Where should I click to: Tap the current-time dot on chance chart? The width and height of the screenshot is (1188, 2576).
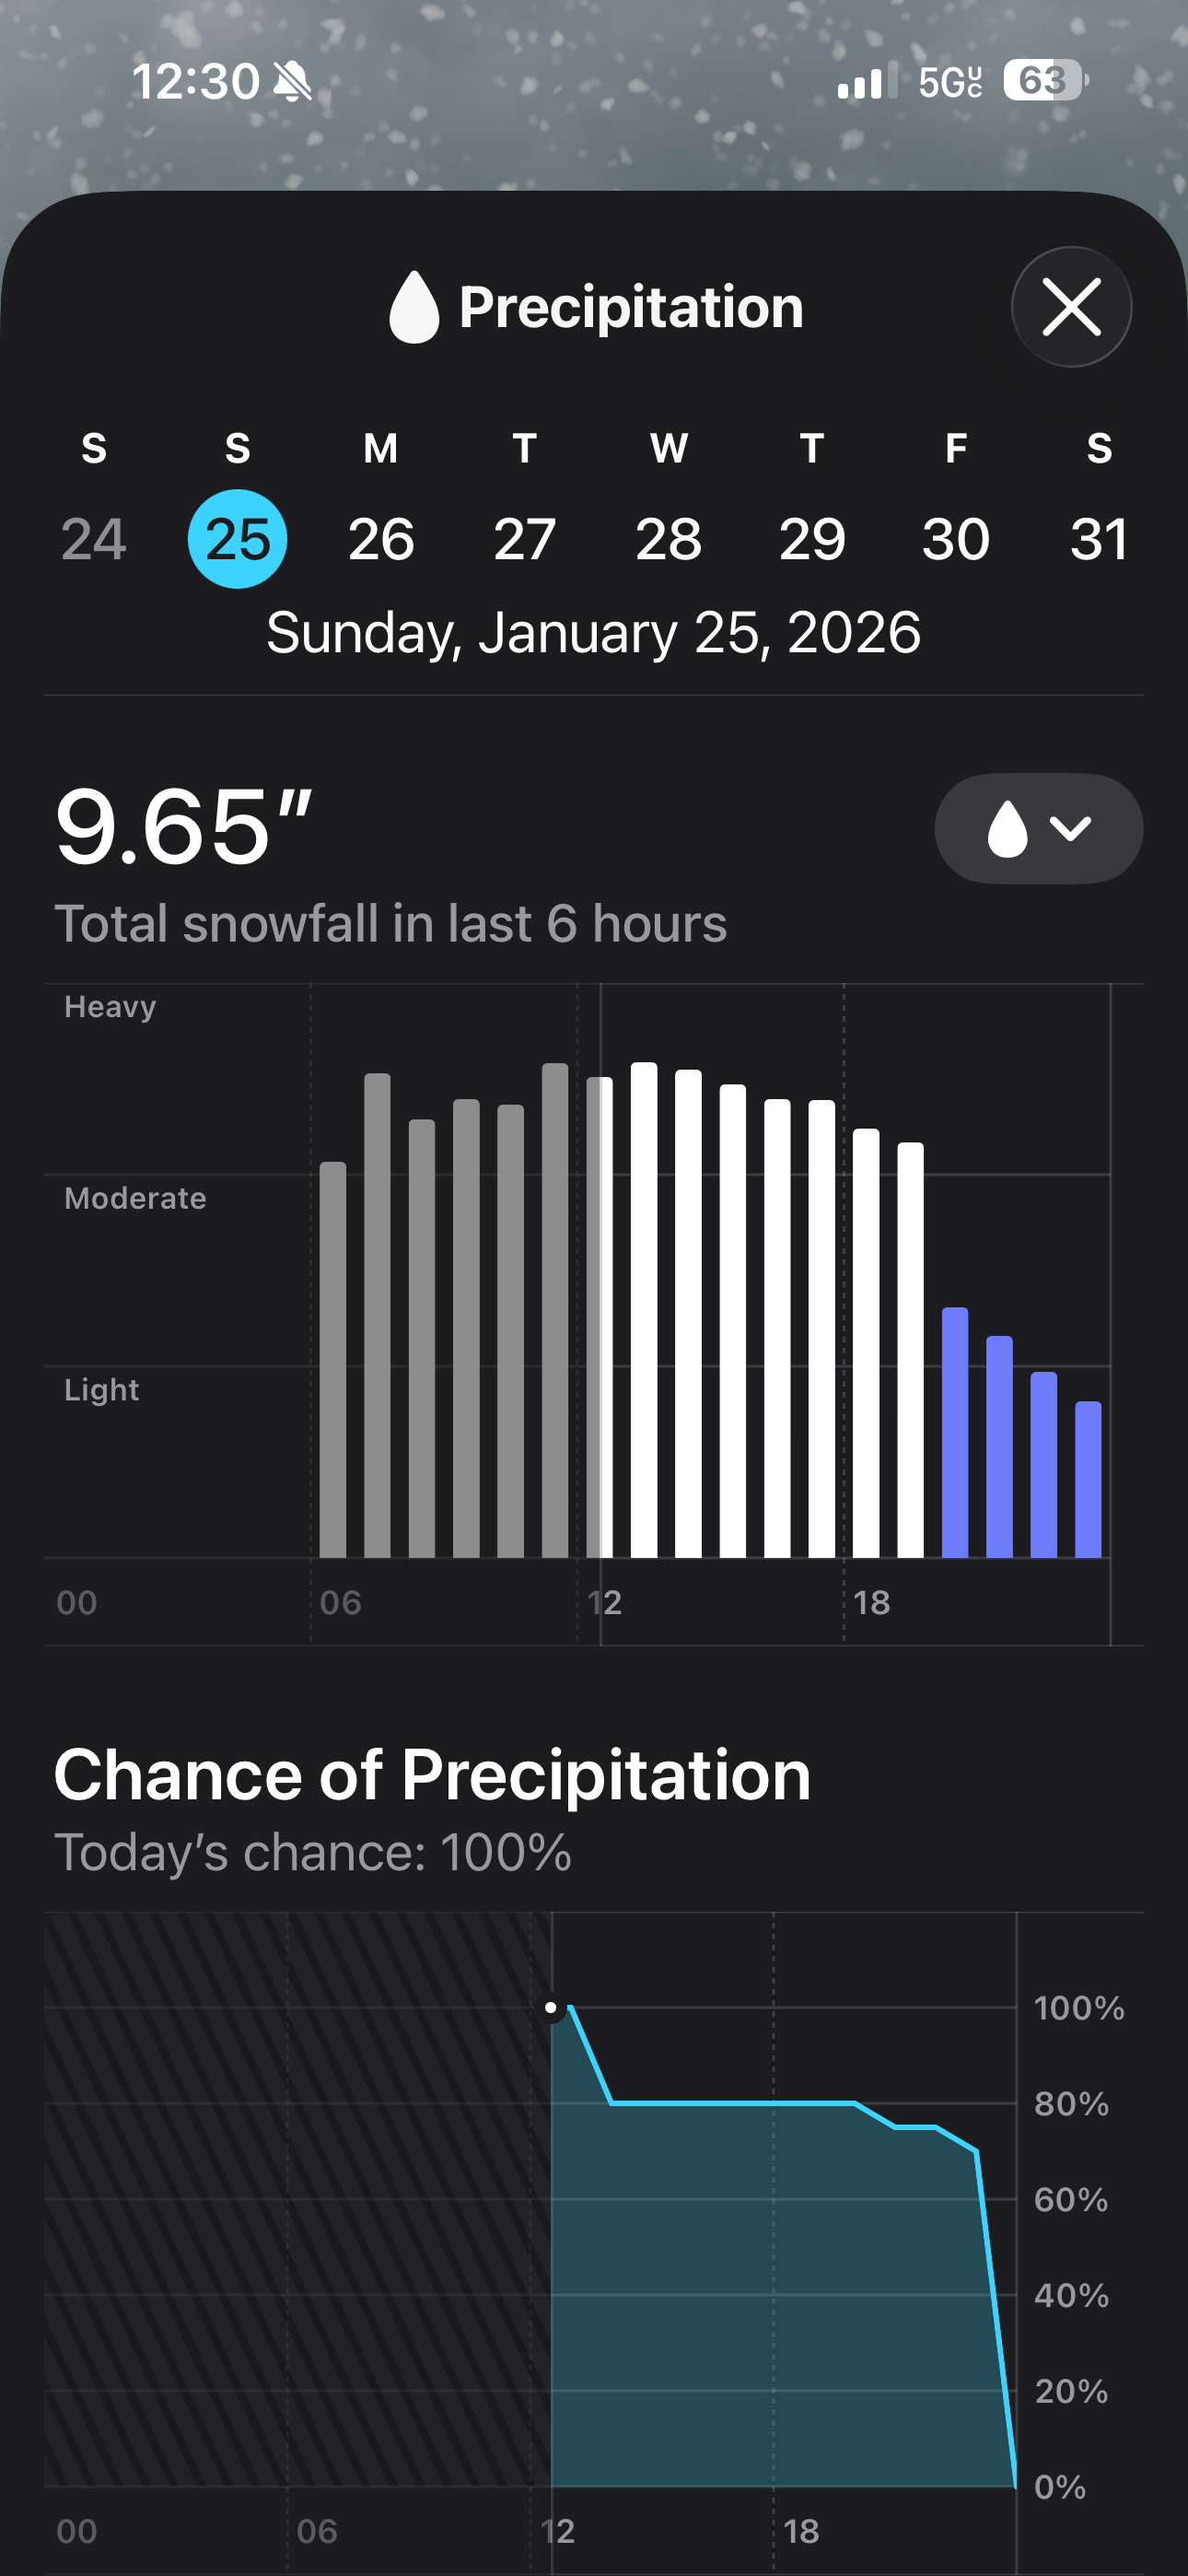pyautogui.click(x=551, y=2007)
